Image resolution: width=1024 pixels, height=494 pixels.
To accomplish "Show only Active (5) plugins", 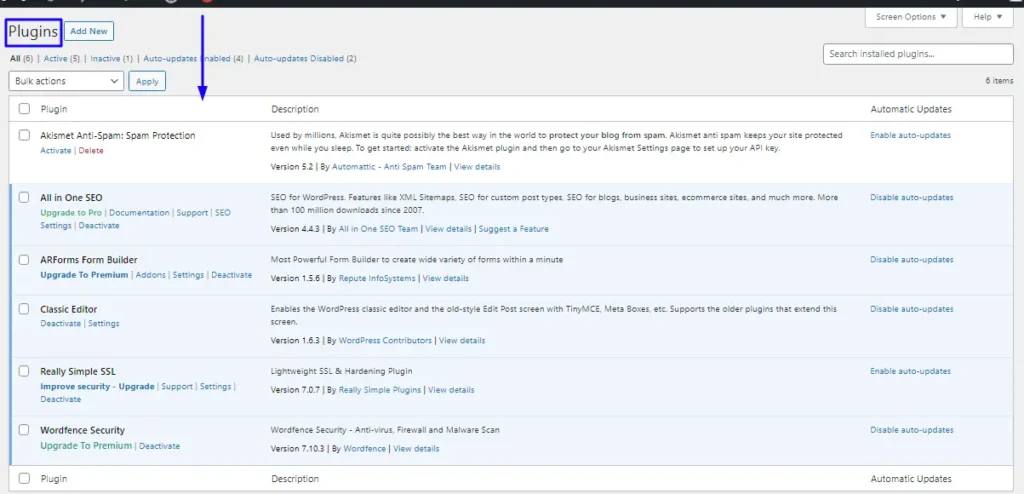I will tap(62, 59).
